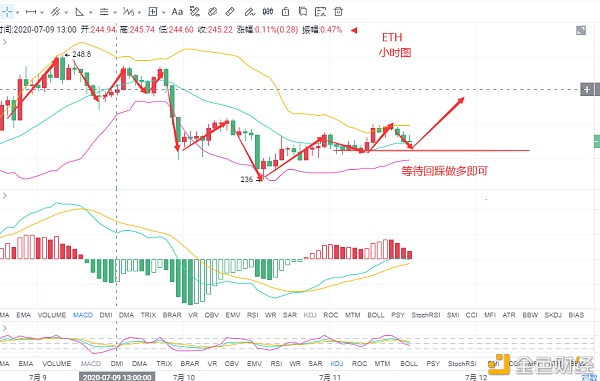
Task: Switch histogram panel indicator to ATR
Action: (509, 315)
